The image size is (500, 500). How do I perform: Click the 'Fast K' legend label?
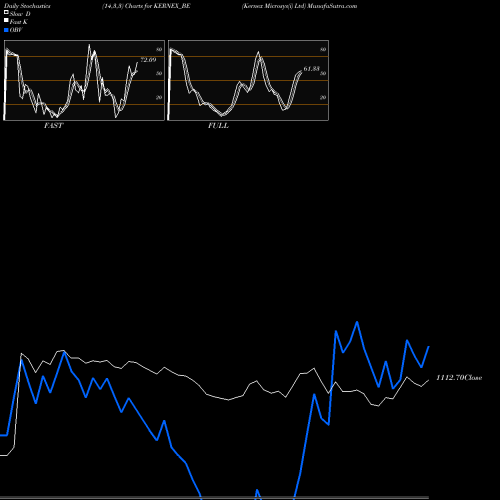tap(19, 22)
